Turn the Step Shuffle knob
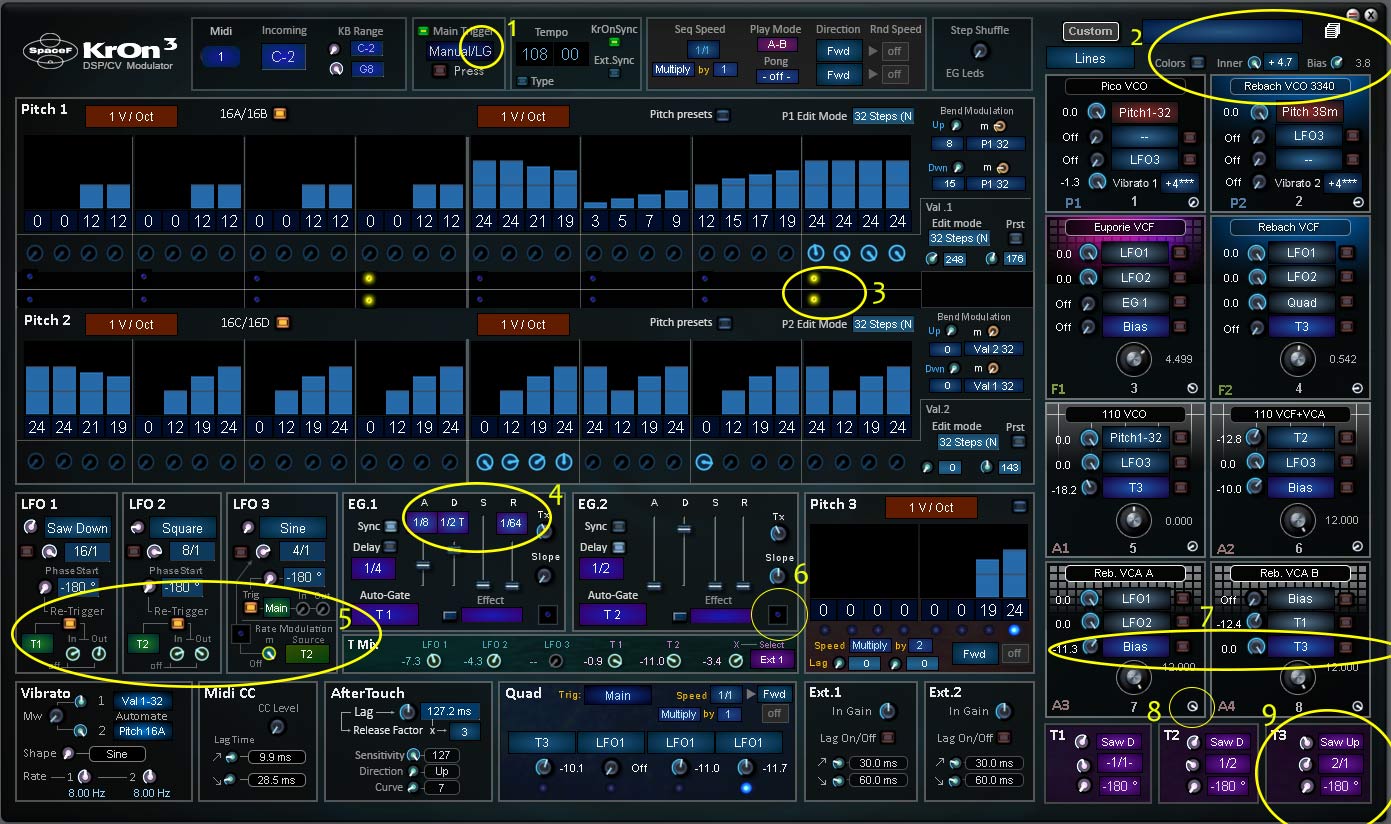 click(979, 50)
